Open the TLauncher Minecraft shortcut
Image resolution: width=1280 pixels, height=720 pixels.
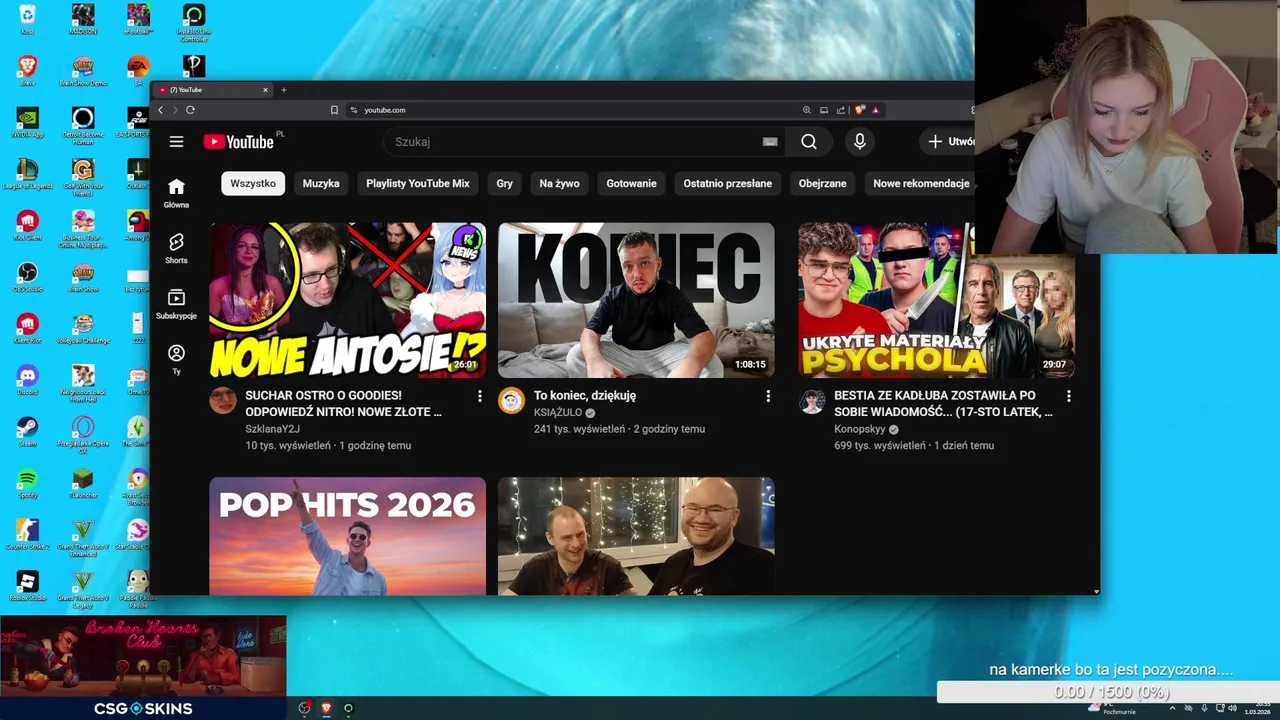point(83,484)
